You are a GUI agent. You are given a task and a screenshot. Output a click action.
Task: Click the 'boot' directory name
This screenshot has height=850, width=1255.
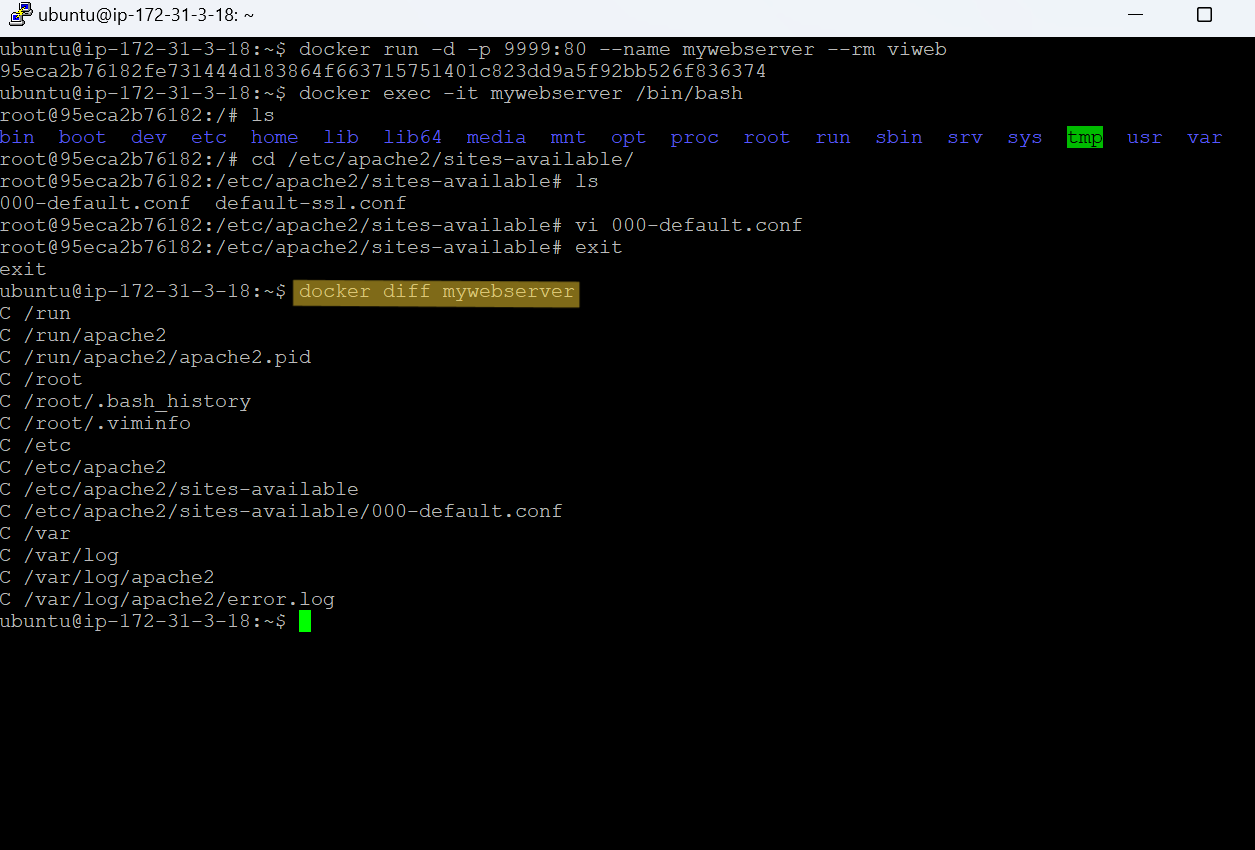[82, 138]
